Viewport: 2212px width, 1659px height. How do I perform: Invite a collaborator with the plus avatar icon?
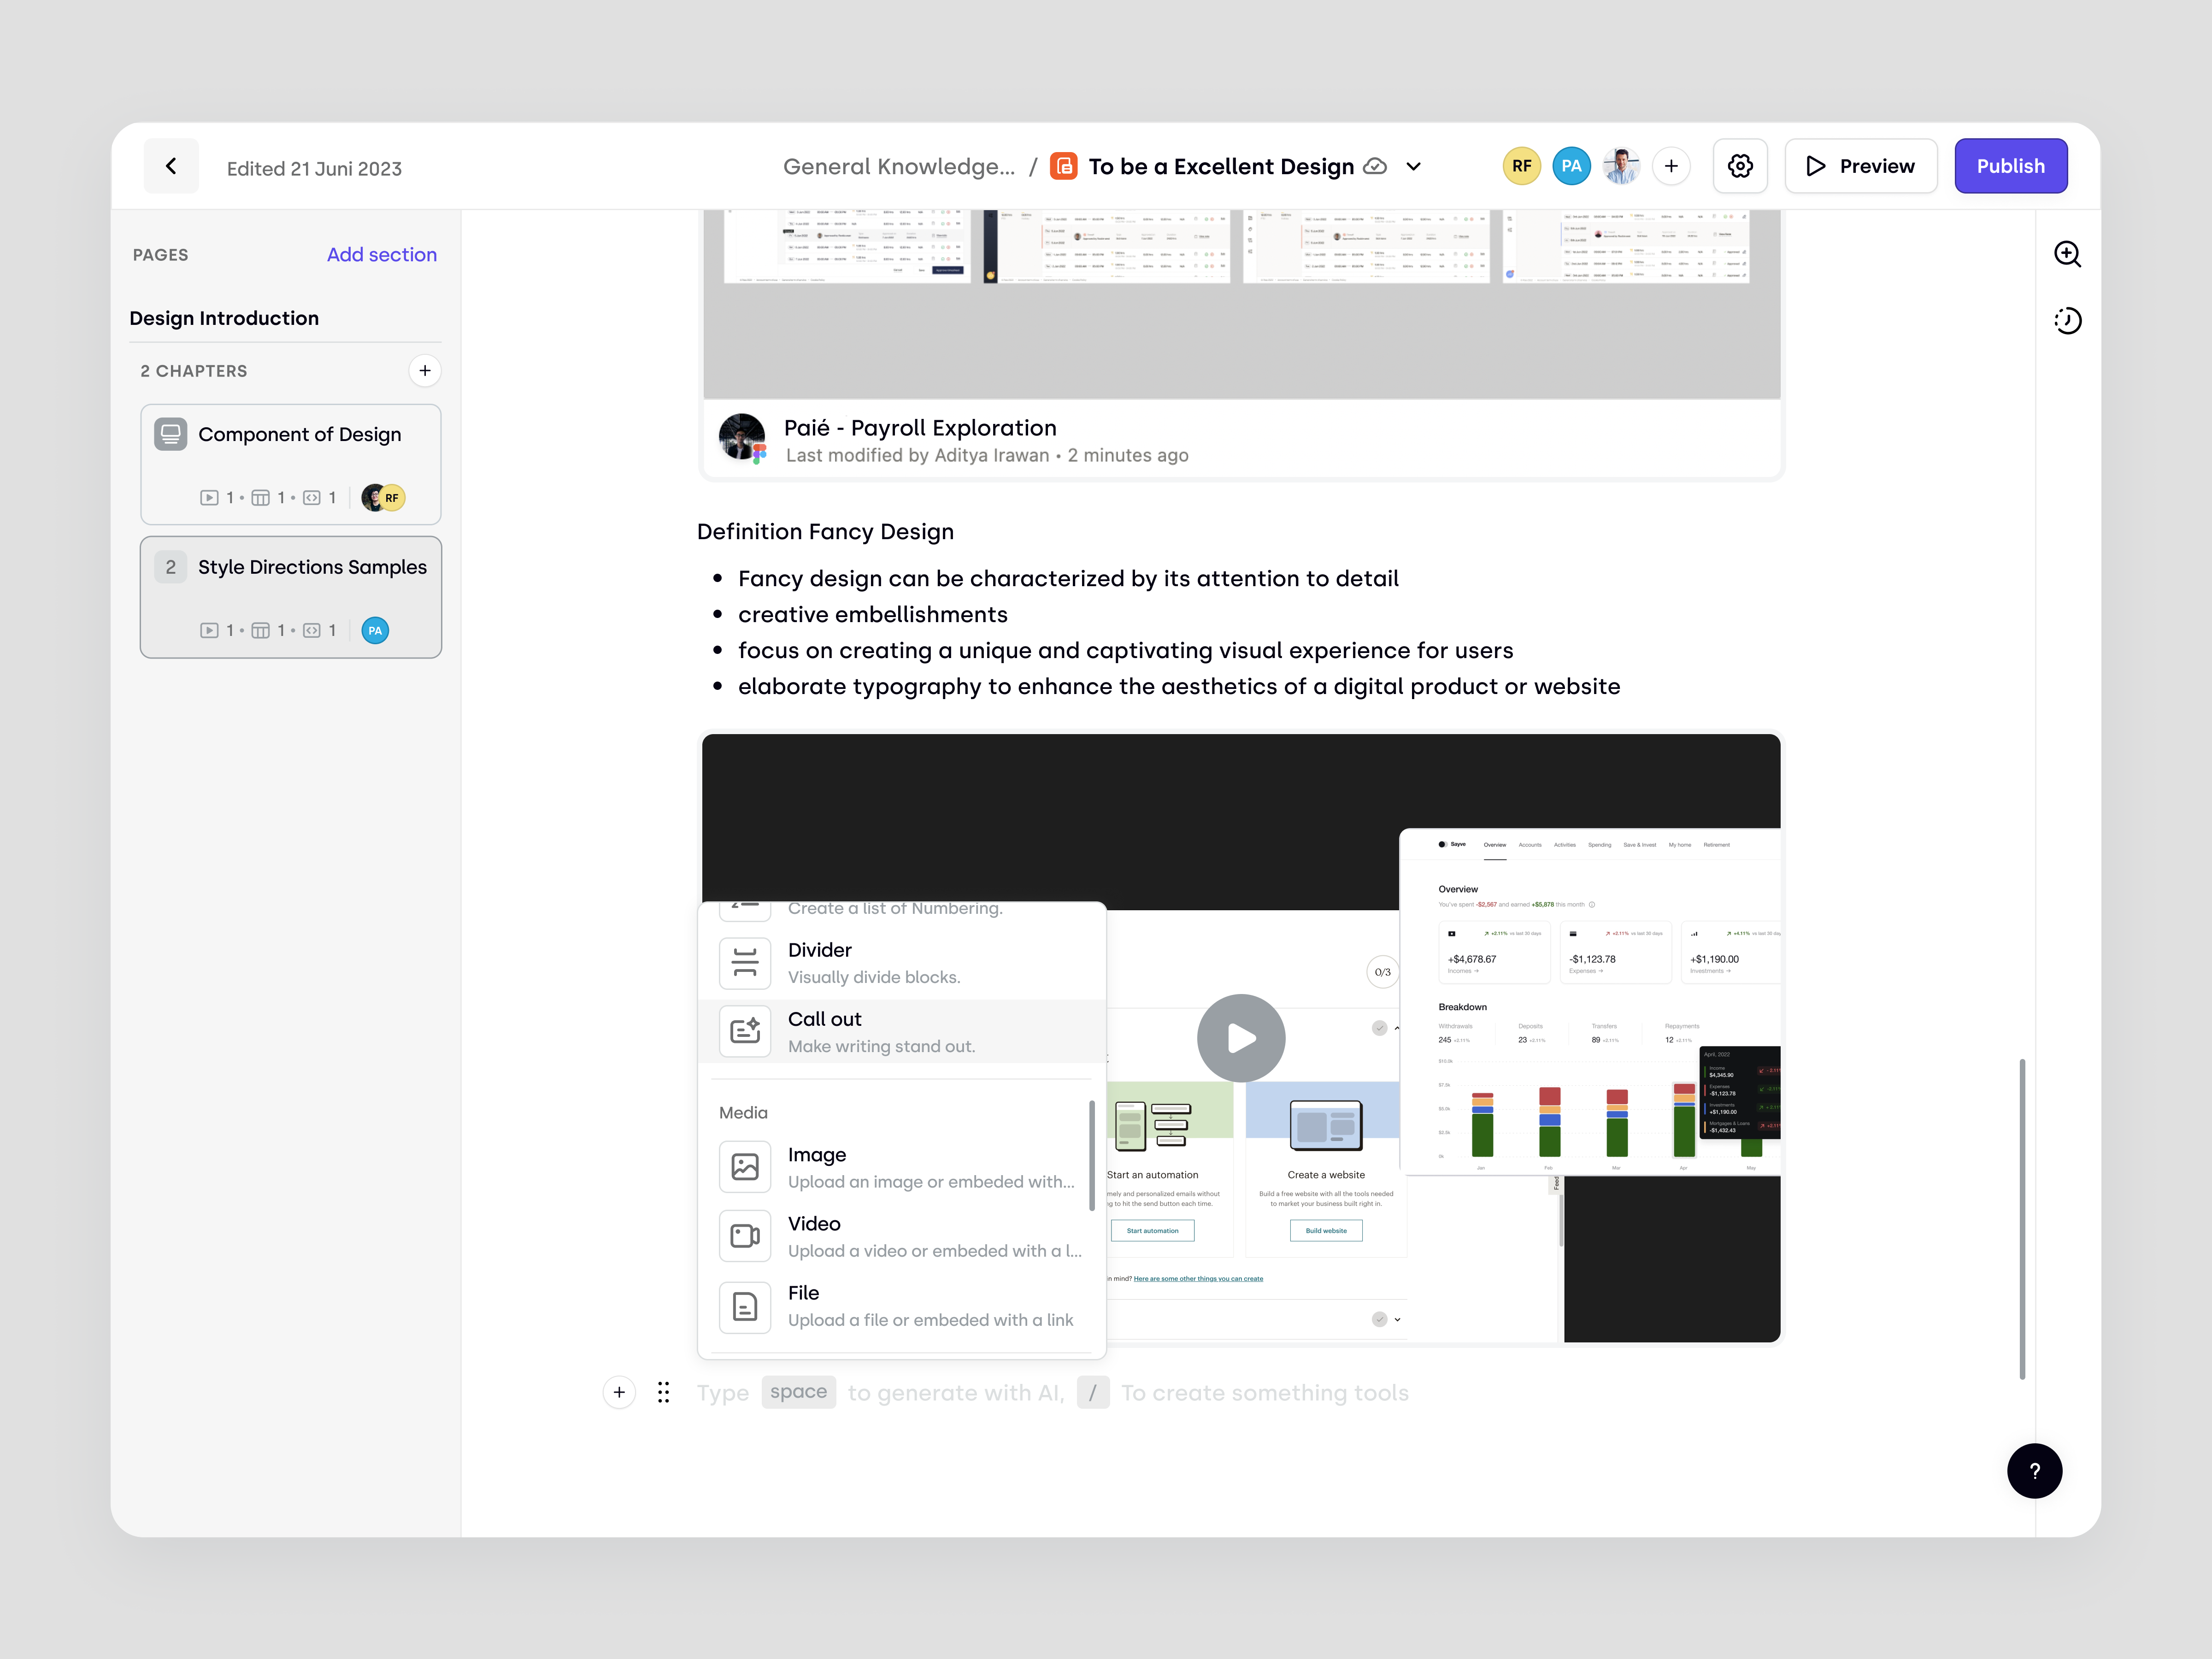click(1671, 166)
